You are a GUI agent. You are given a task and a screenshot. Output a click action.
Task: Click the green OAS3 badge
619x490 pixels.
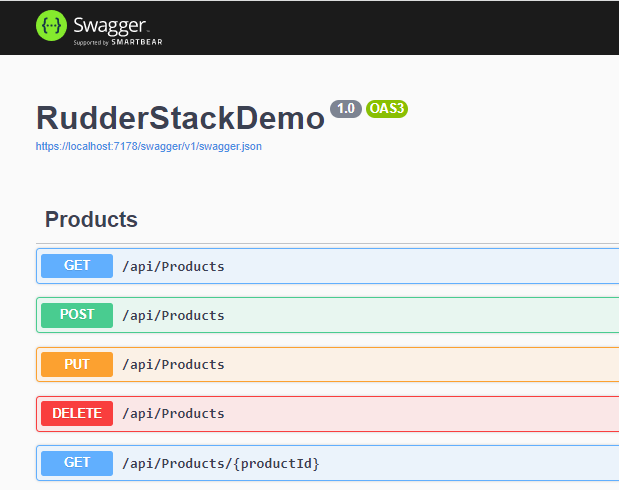[386, 109]
